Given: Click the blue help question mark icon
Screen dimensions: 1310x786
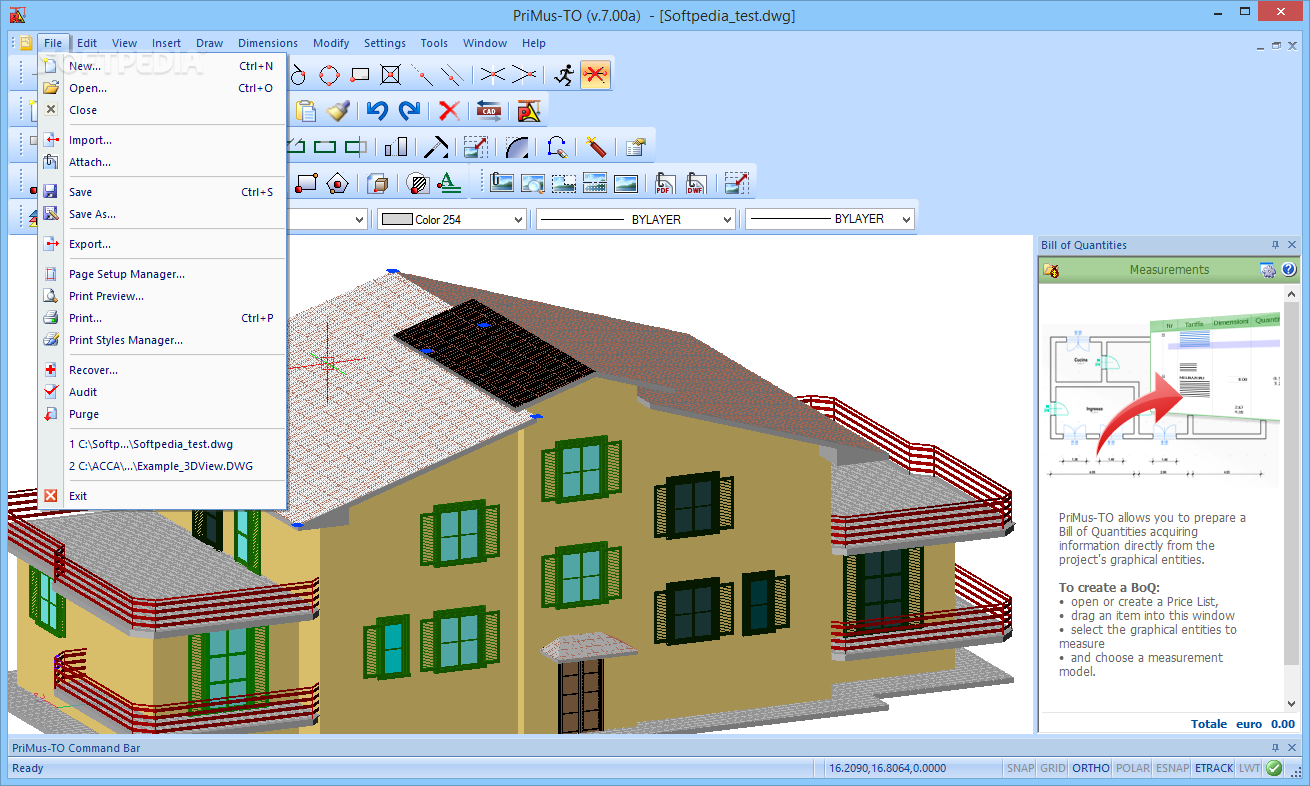Looking at the screenshot, I should coord(1289,270).
